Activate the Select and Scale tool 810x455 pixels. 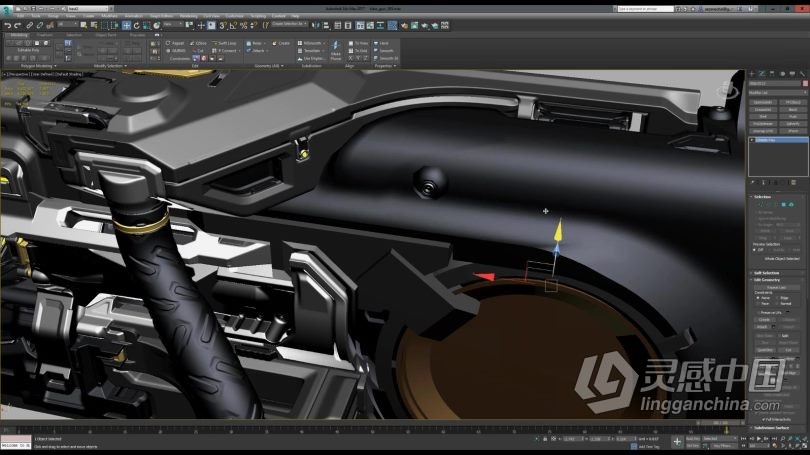coord(147,25)
